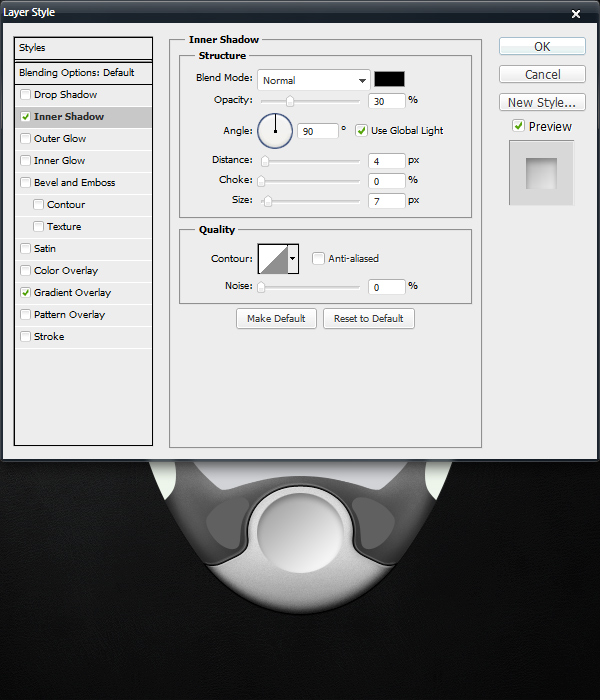Click the Choke value field
The image size is (600, 700).
pos(387,181)
